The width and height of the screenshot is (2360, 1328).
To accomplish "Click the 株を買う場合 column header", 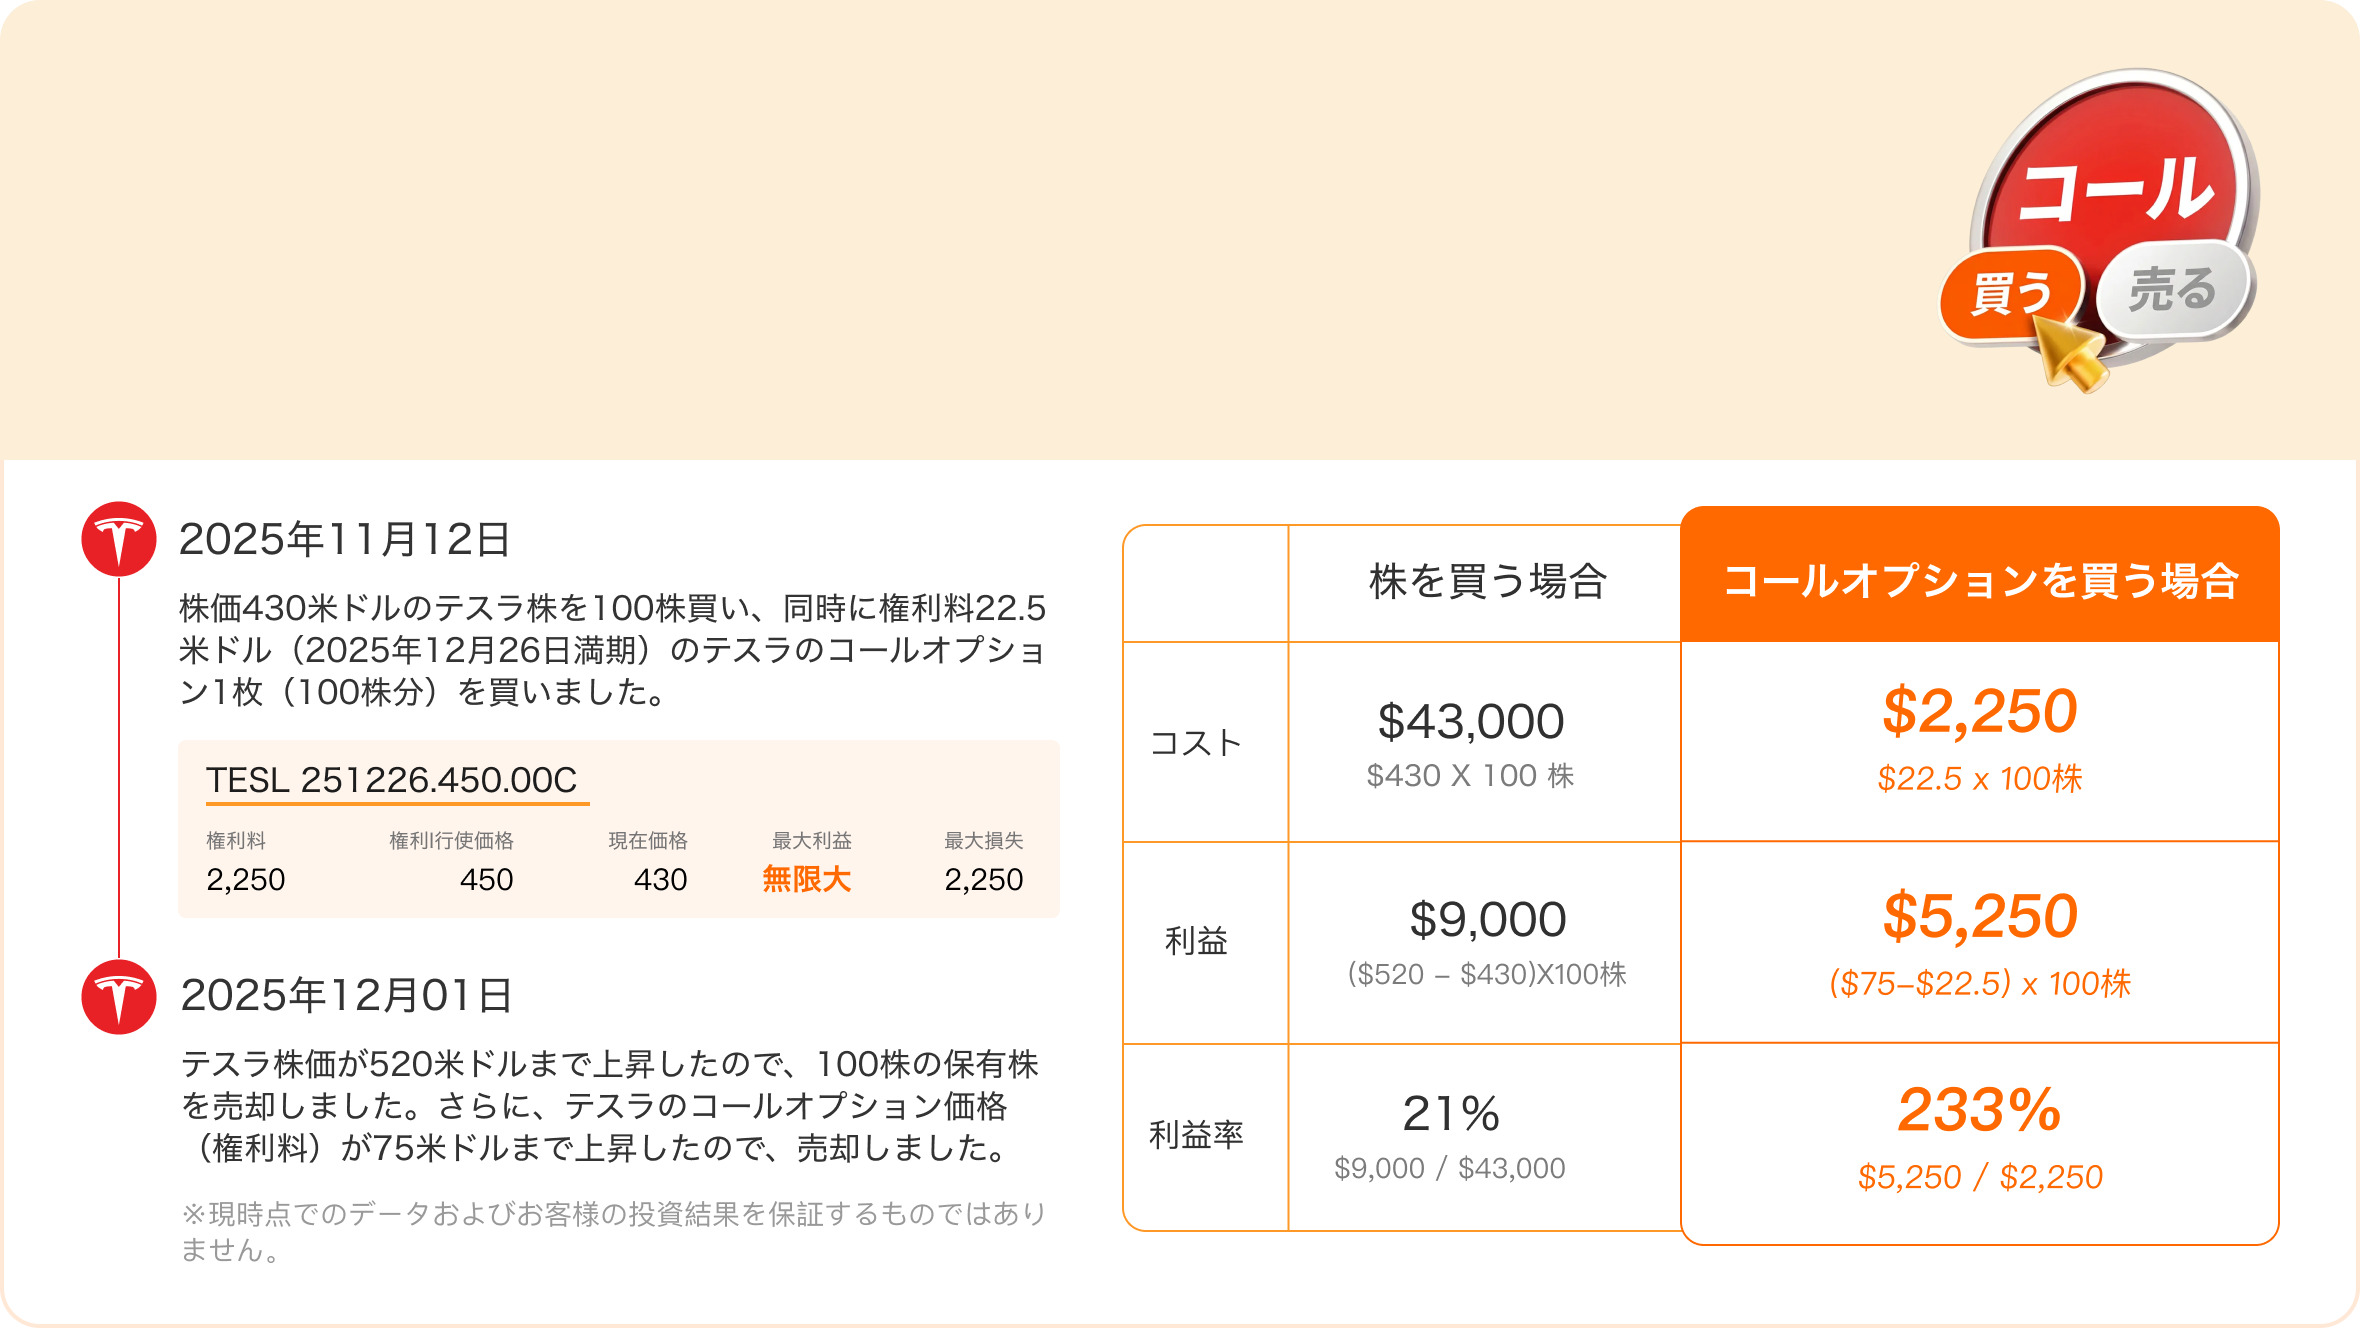I will (x=1487, y=582).
